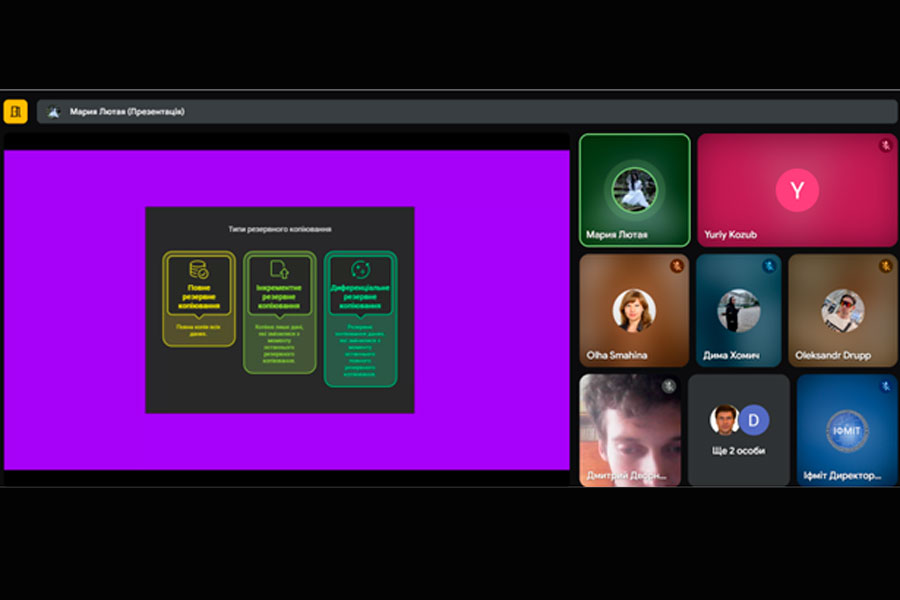Open Дима Хомич participant tile

pyautogui.click(x=739, y=310)
